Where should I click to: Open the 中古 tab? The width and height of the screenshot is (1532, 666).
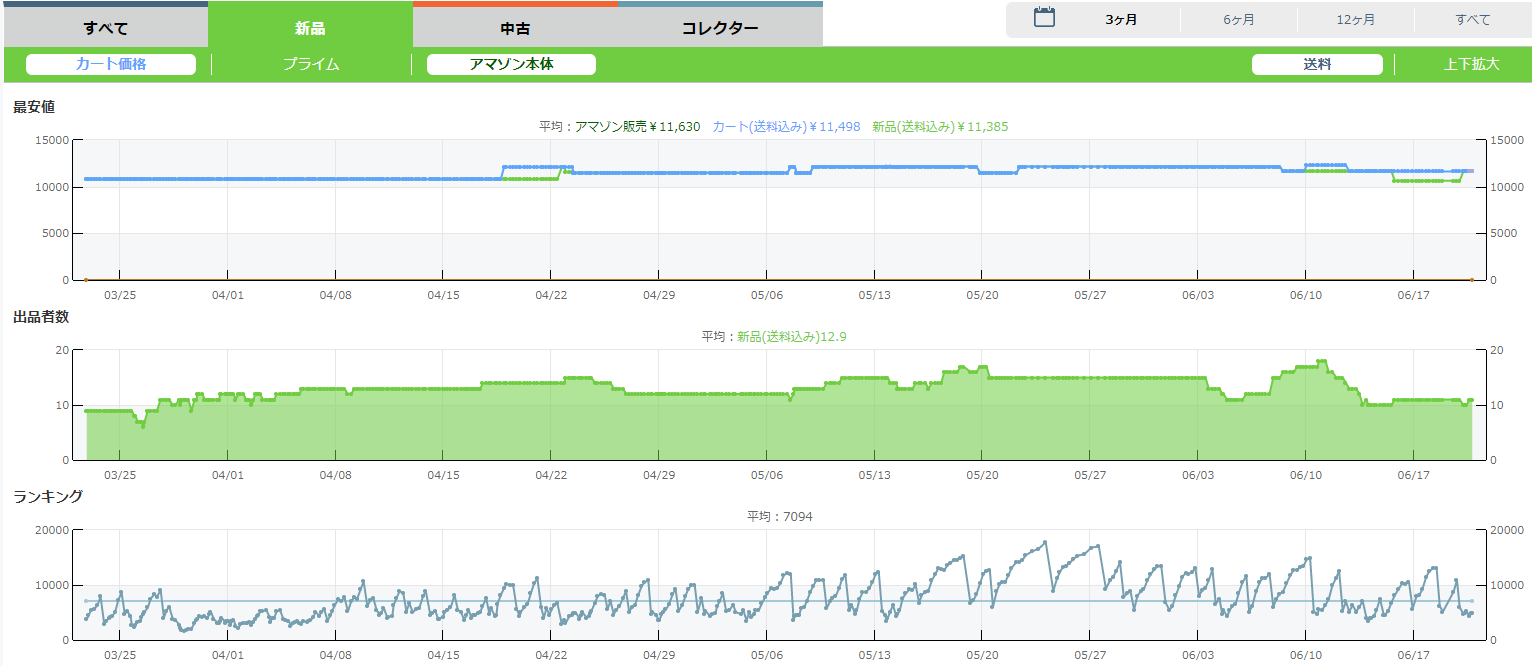coord(515,28)
